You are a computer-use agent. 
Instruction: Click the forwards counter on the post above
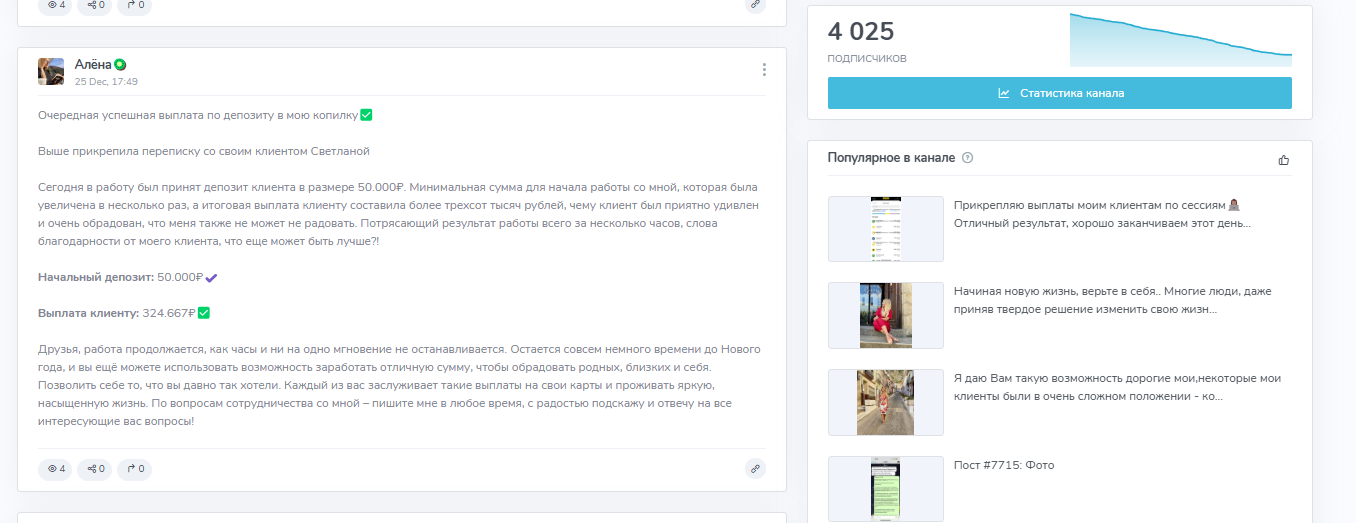pos(135,5)
